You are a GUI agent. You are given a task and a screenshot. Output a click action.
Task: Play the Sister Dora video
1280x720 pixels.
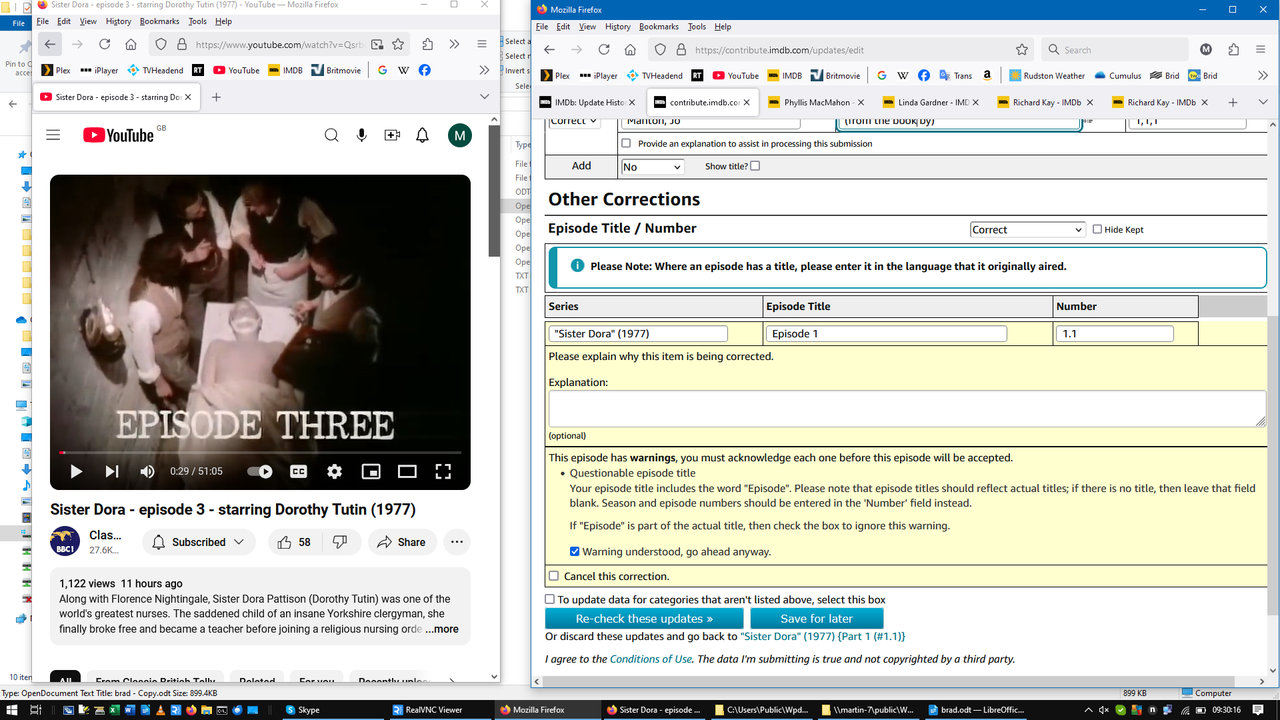tap(76, 471)
